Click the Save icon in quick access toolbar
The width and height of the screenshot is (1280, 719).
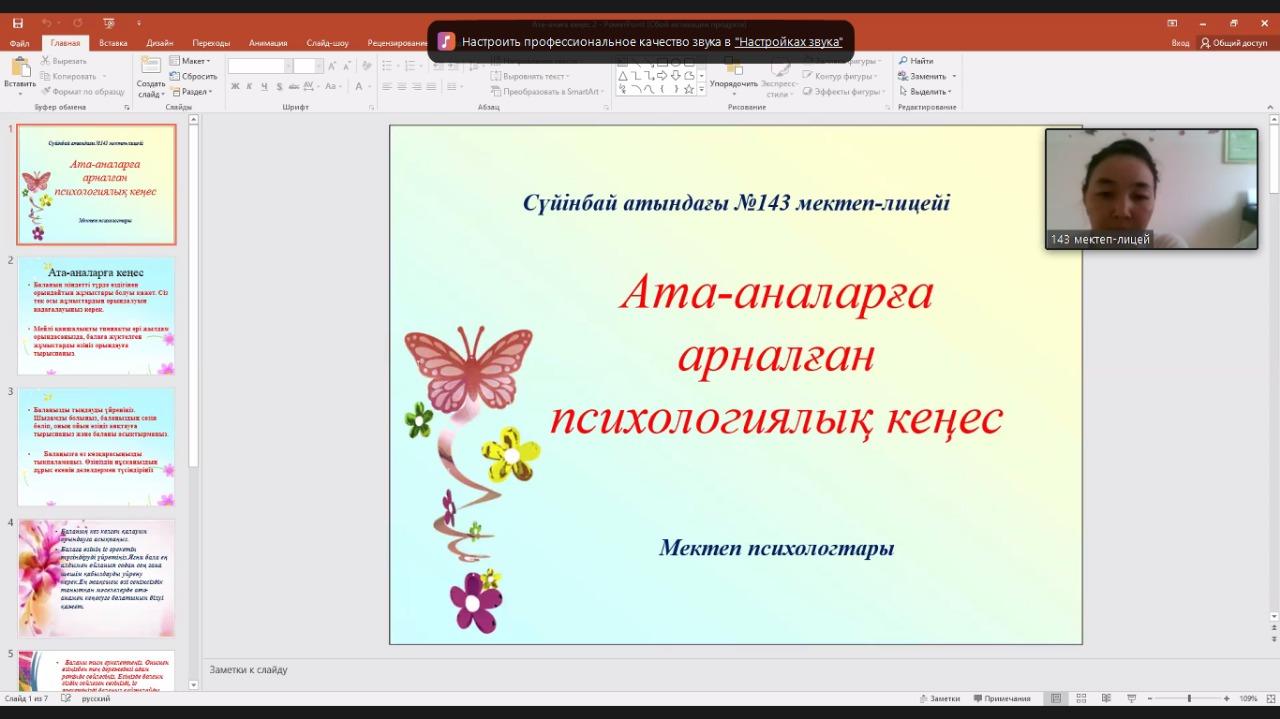18,23
